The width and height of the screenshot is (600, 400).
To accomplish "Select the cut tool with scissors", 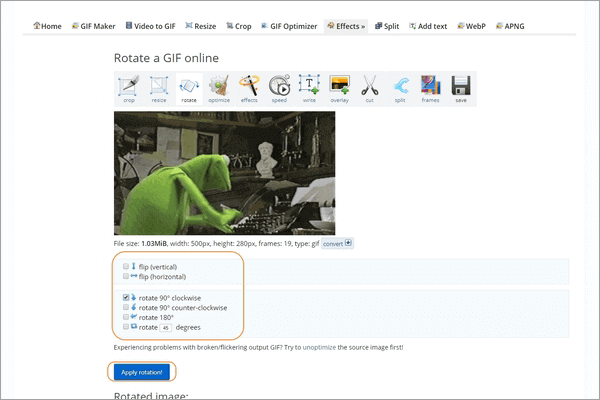I will [370, 89].
